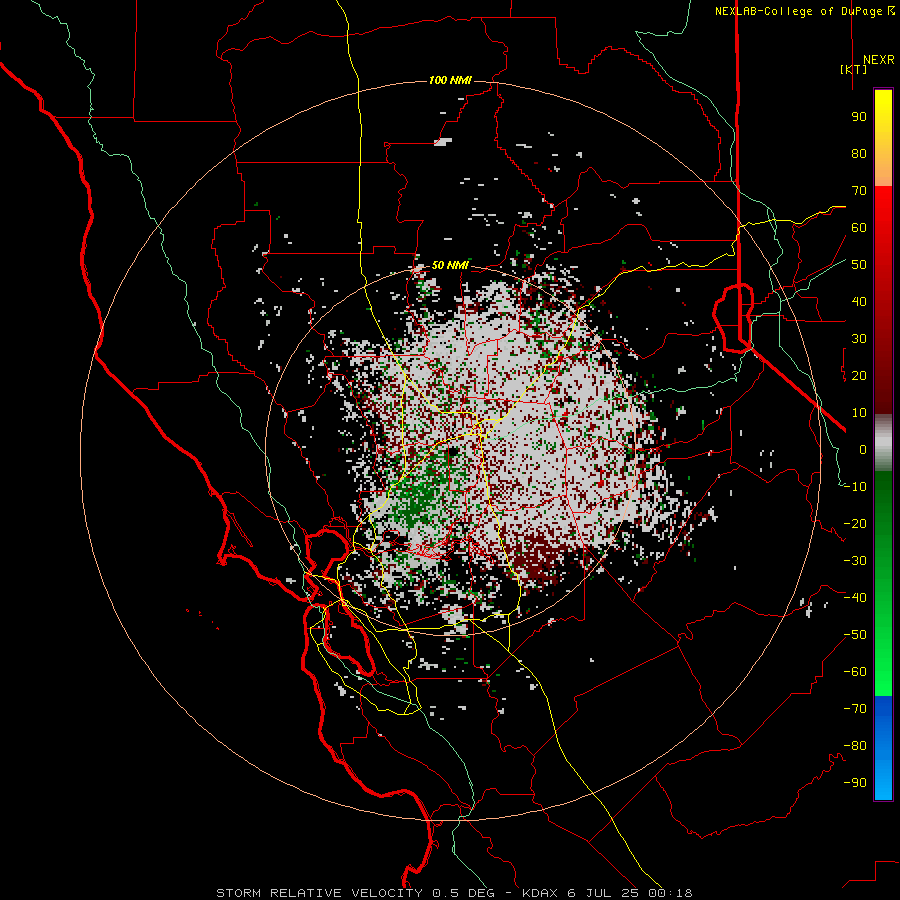Click the 20 value on velocity scale
The image size is (900, 900).
tap(859, 375)
